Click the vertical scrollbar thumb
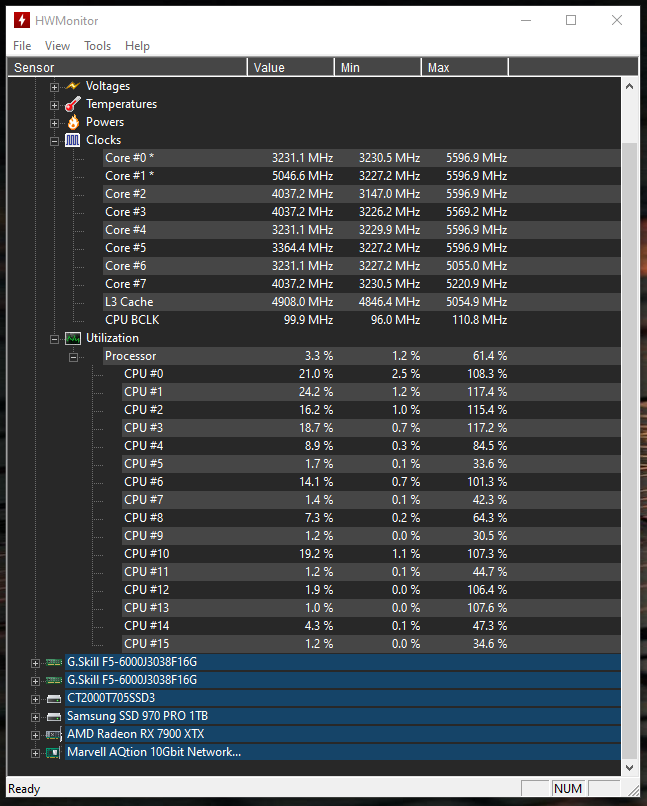 coord(630,450)
